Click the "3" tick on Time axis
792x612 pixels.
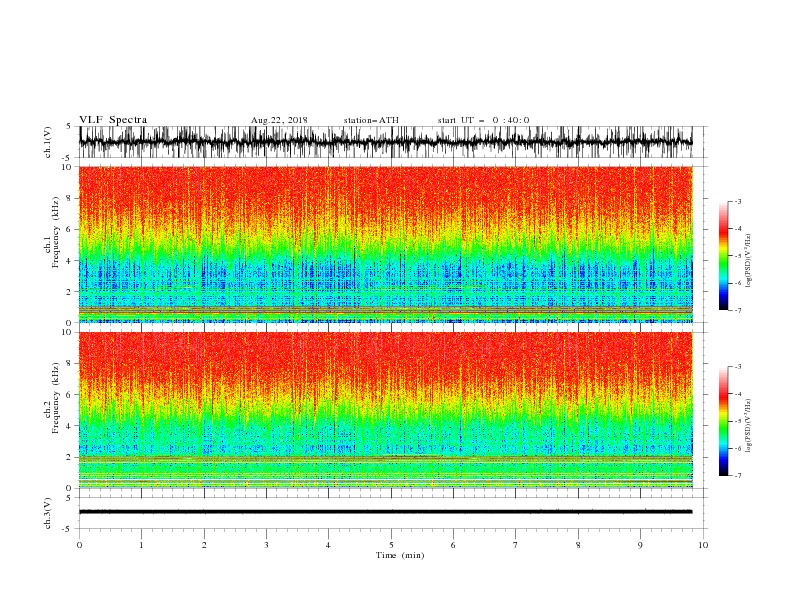[266, 545]
